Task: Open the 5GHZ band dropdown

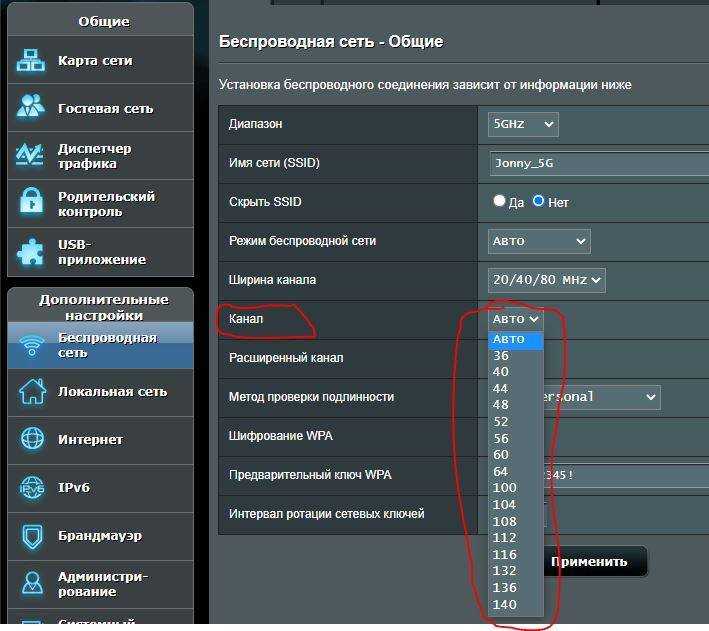Action: pos(522,124)
